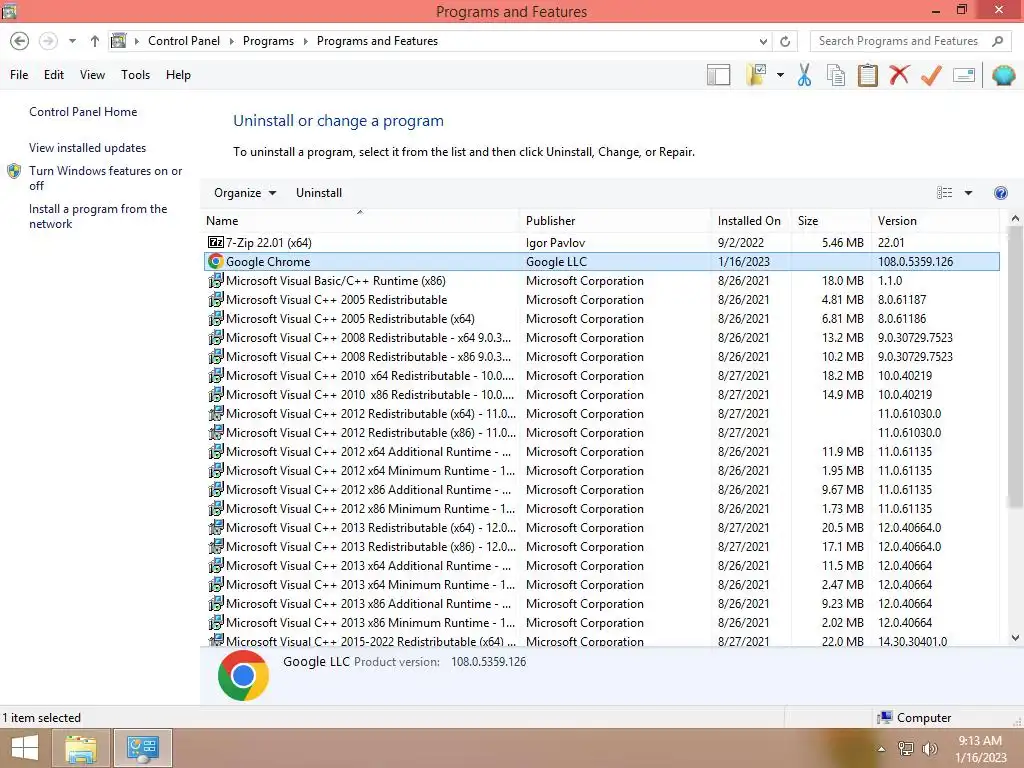
Task: Click the Uninstall button
Action: [319, 193]
